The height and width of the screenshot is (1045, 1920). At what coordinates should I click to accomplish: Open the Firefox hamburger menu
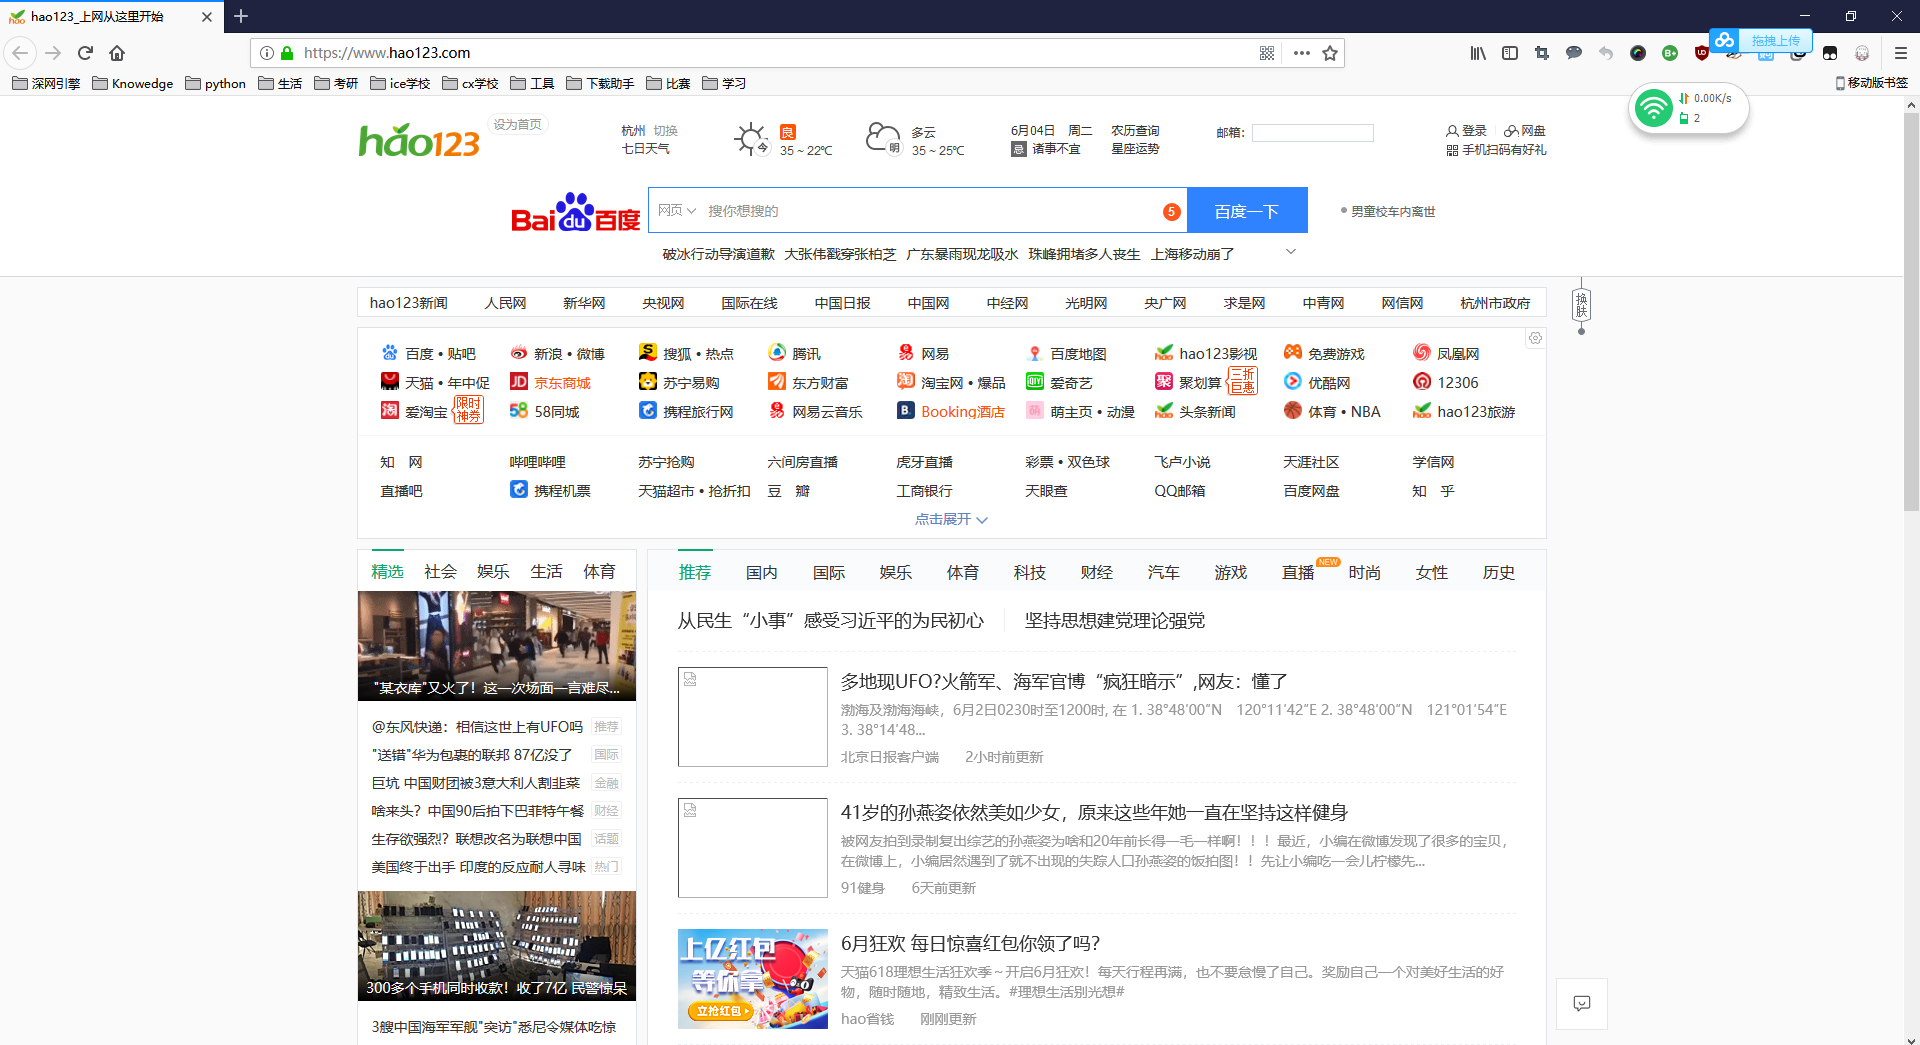coord(1901,53)
